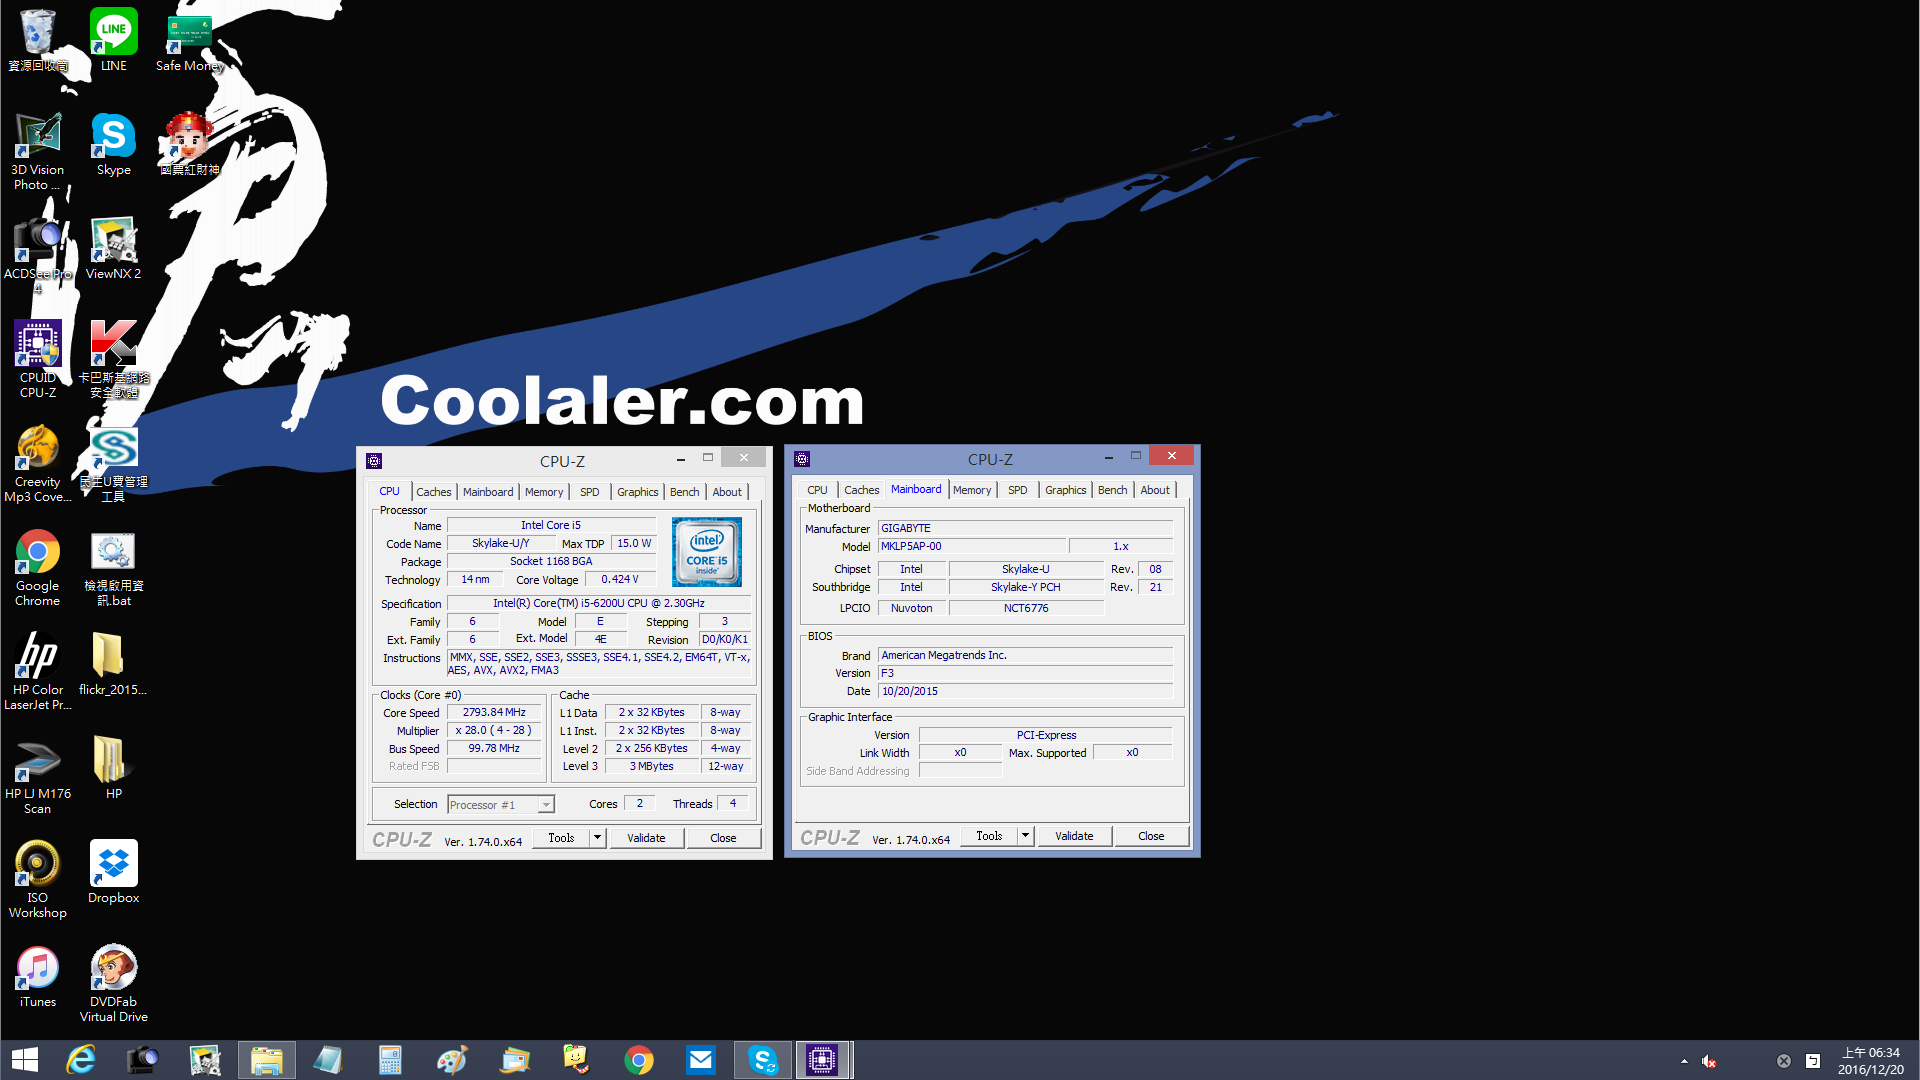
Task: Click Validate button in right CPU-Z
Action: pos(1074,836)
